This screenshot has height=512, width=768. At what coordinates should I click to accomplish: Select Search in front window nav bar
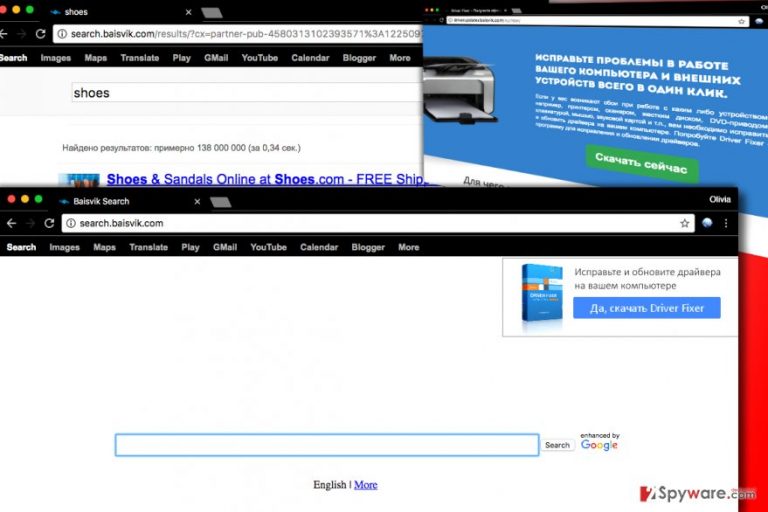pyautogui.click(x=21, y=247)
